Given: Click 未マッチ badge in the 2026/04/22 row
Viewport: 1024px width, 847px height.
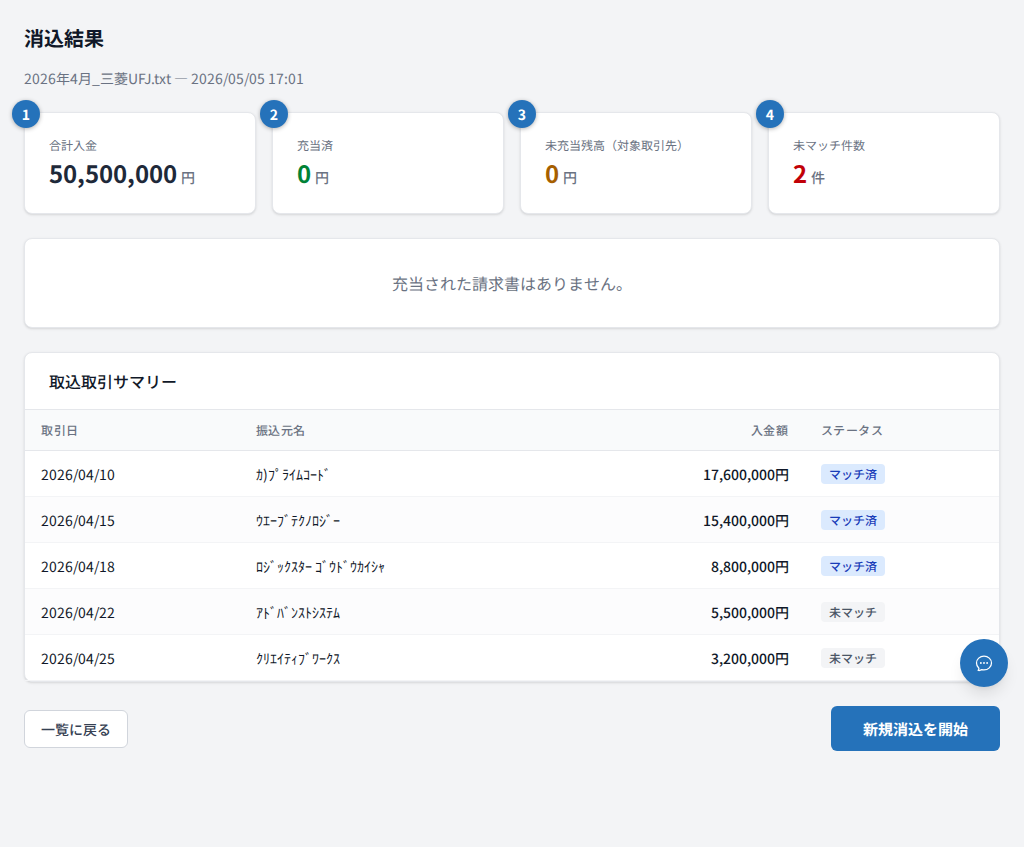Looking at the screenshot, I should (853, 612).
